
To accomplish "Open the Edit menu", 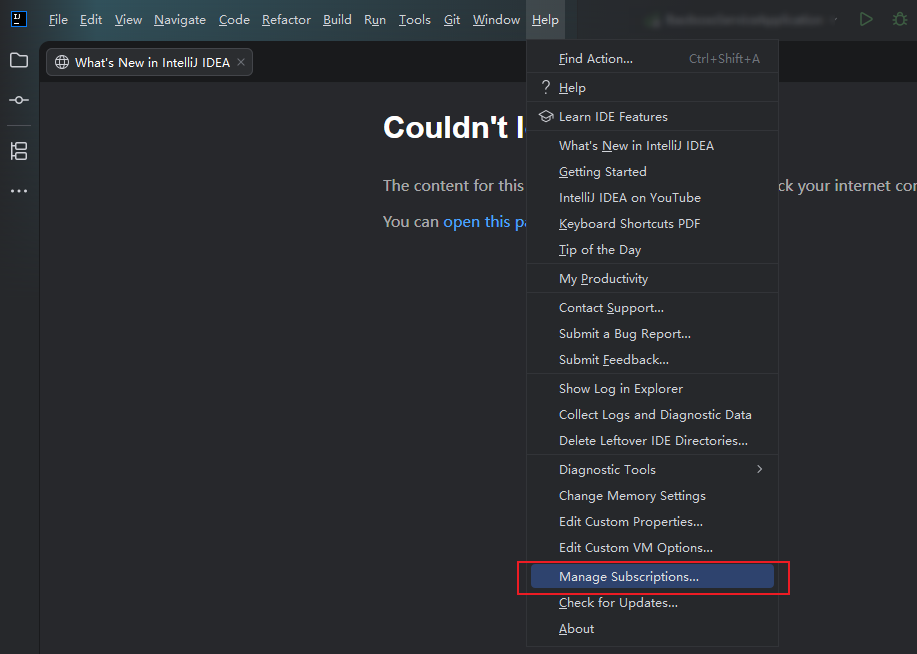I will (x=91, y=20).
